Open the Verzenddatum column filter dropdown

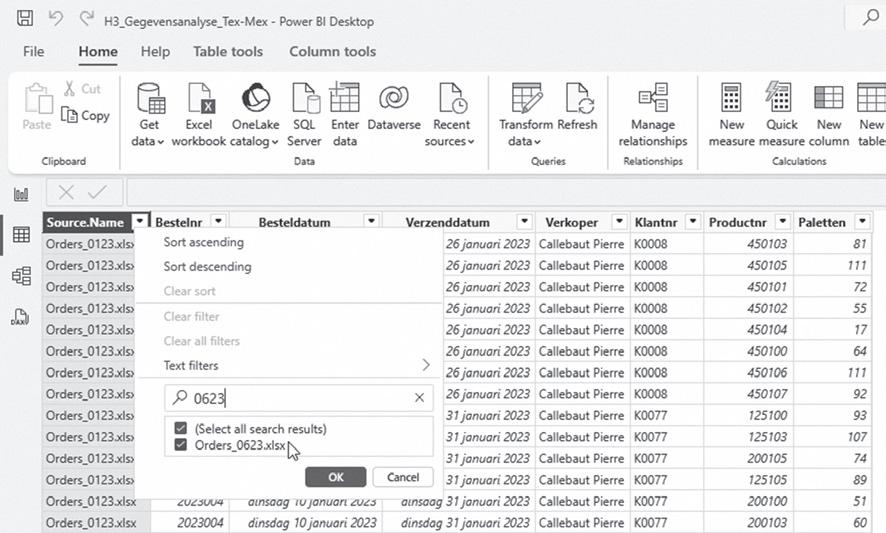pyautogui.click(x=524, y=221)
